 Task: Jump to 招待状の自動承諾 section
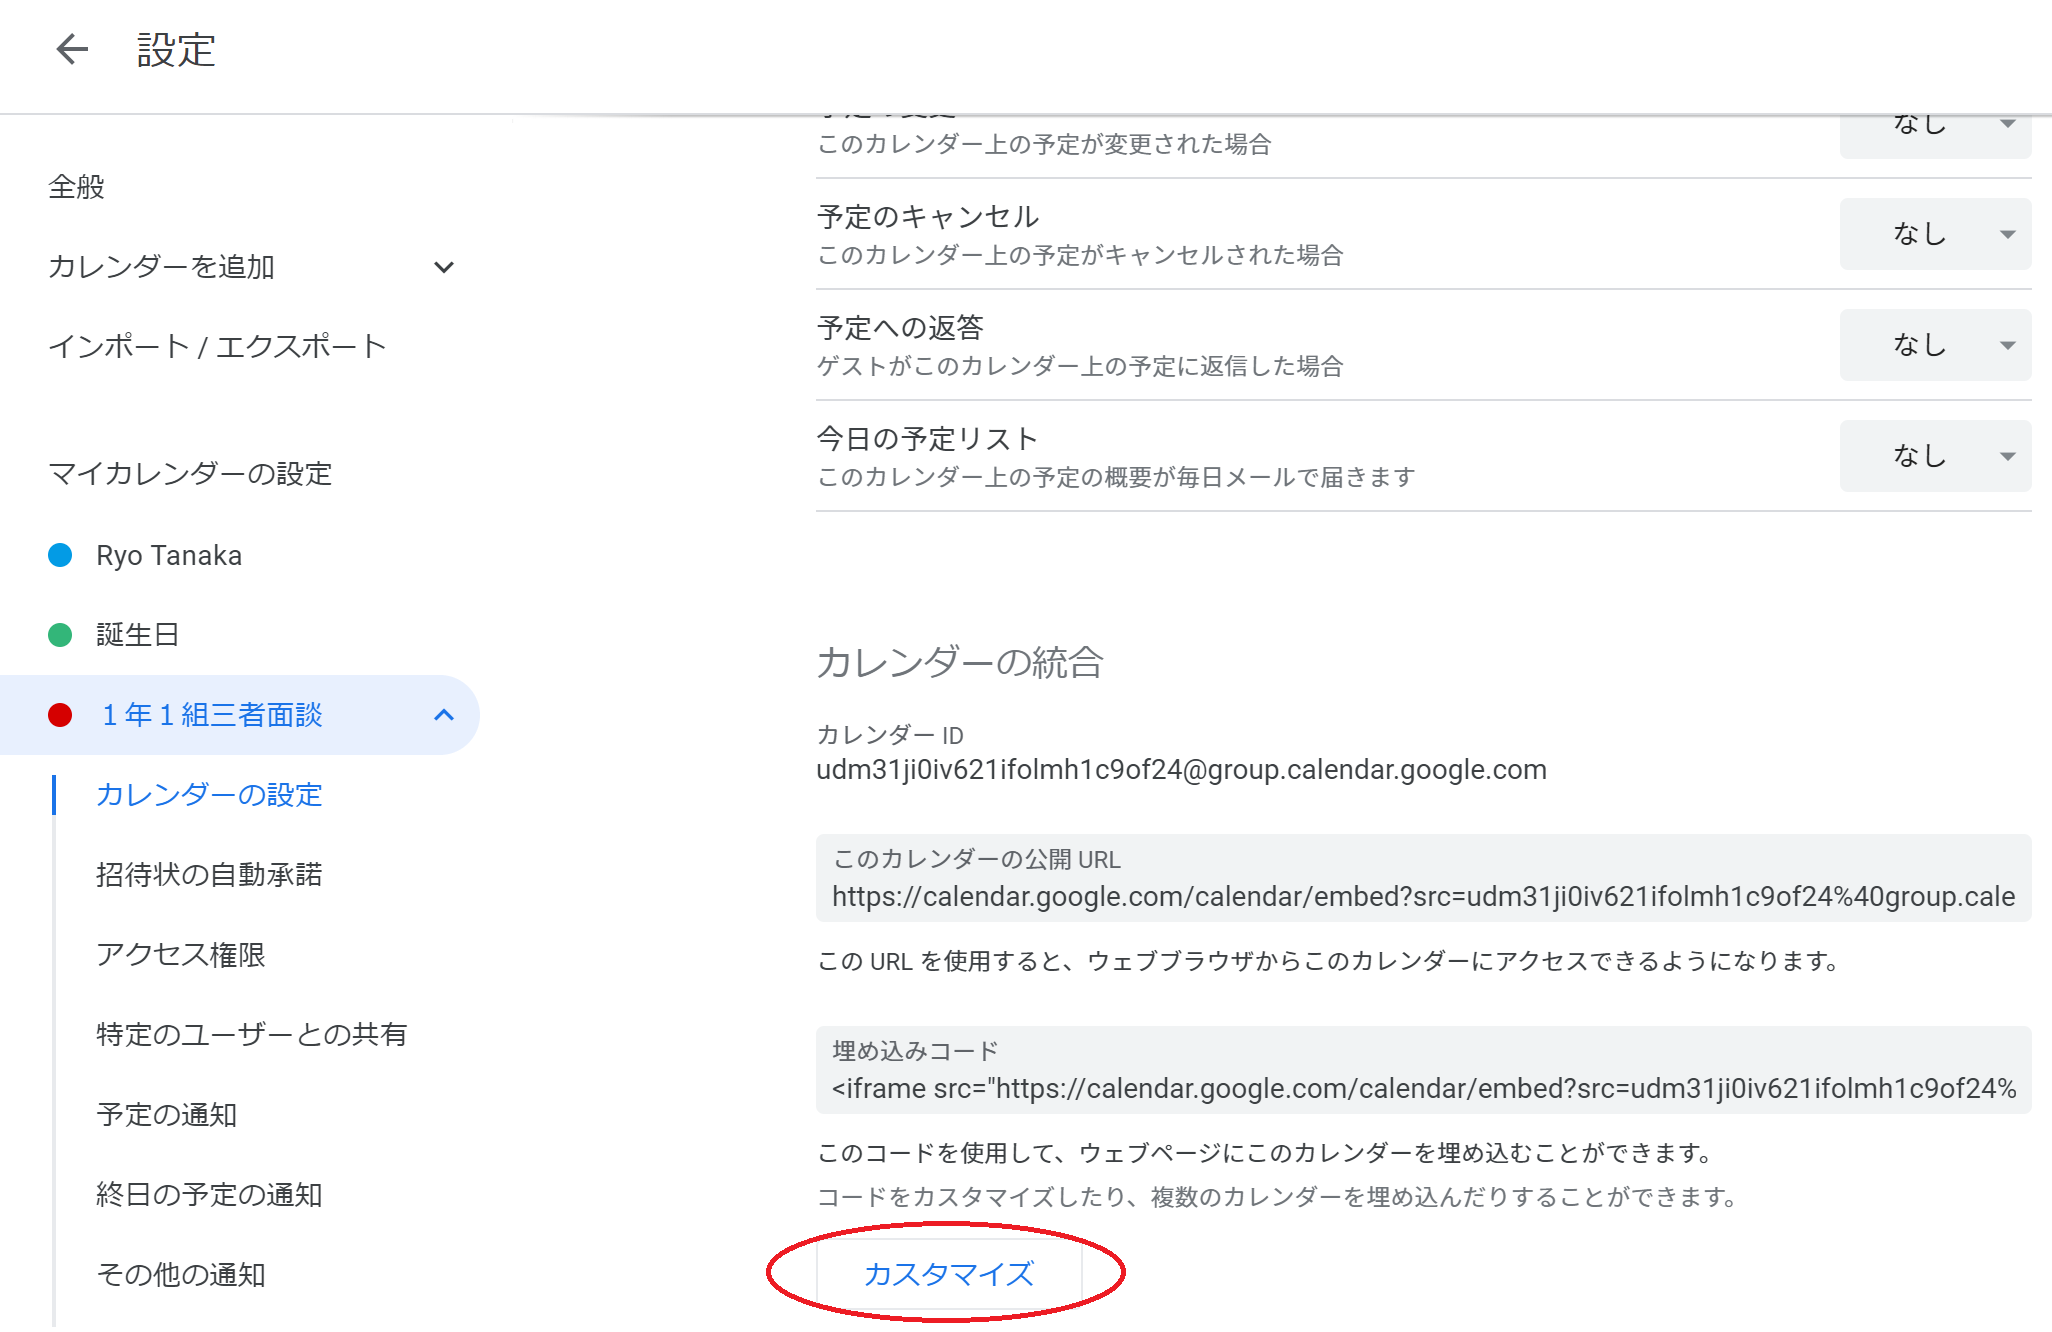pos(209,875)
